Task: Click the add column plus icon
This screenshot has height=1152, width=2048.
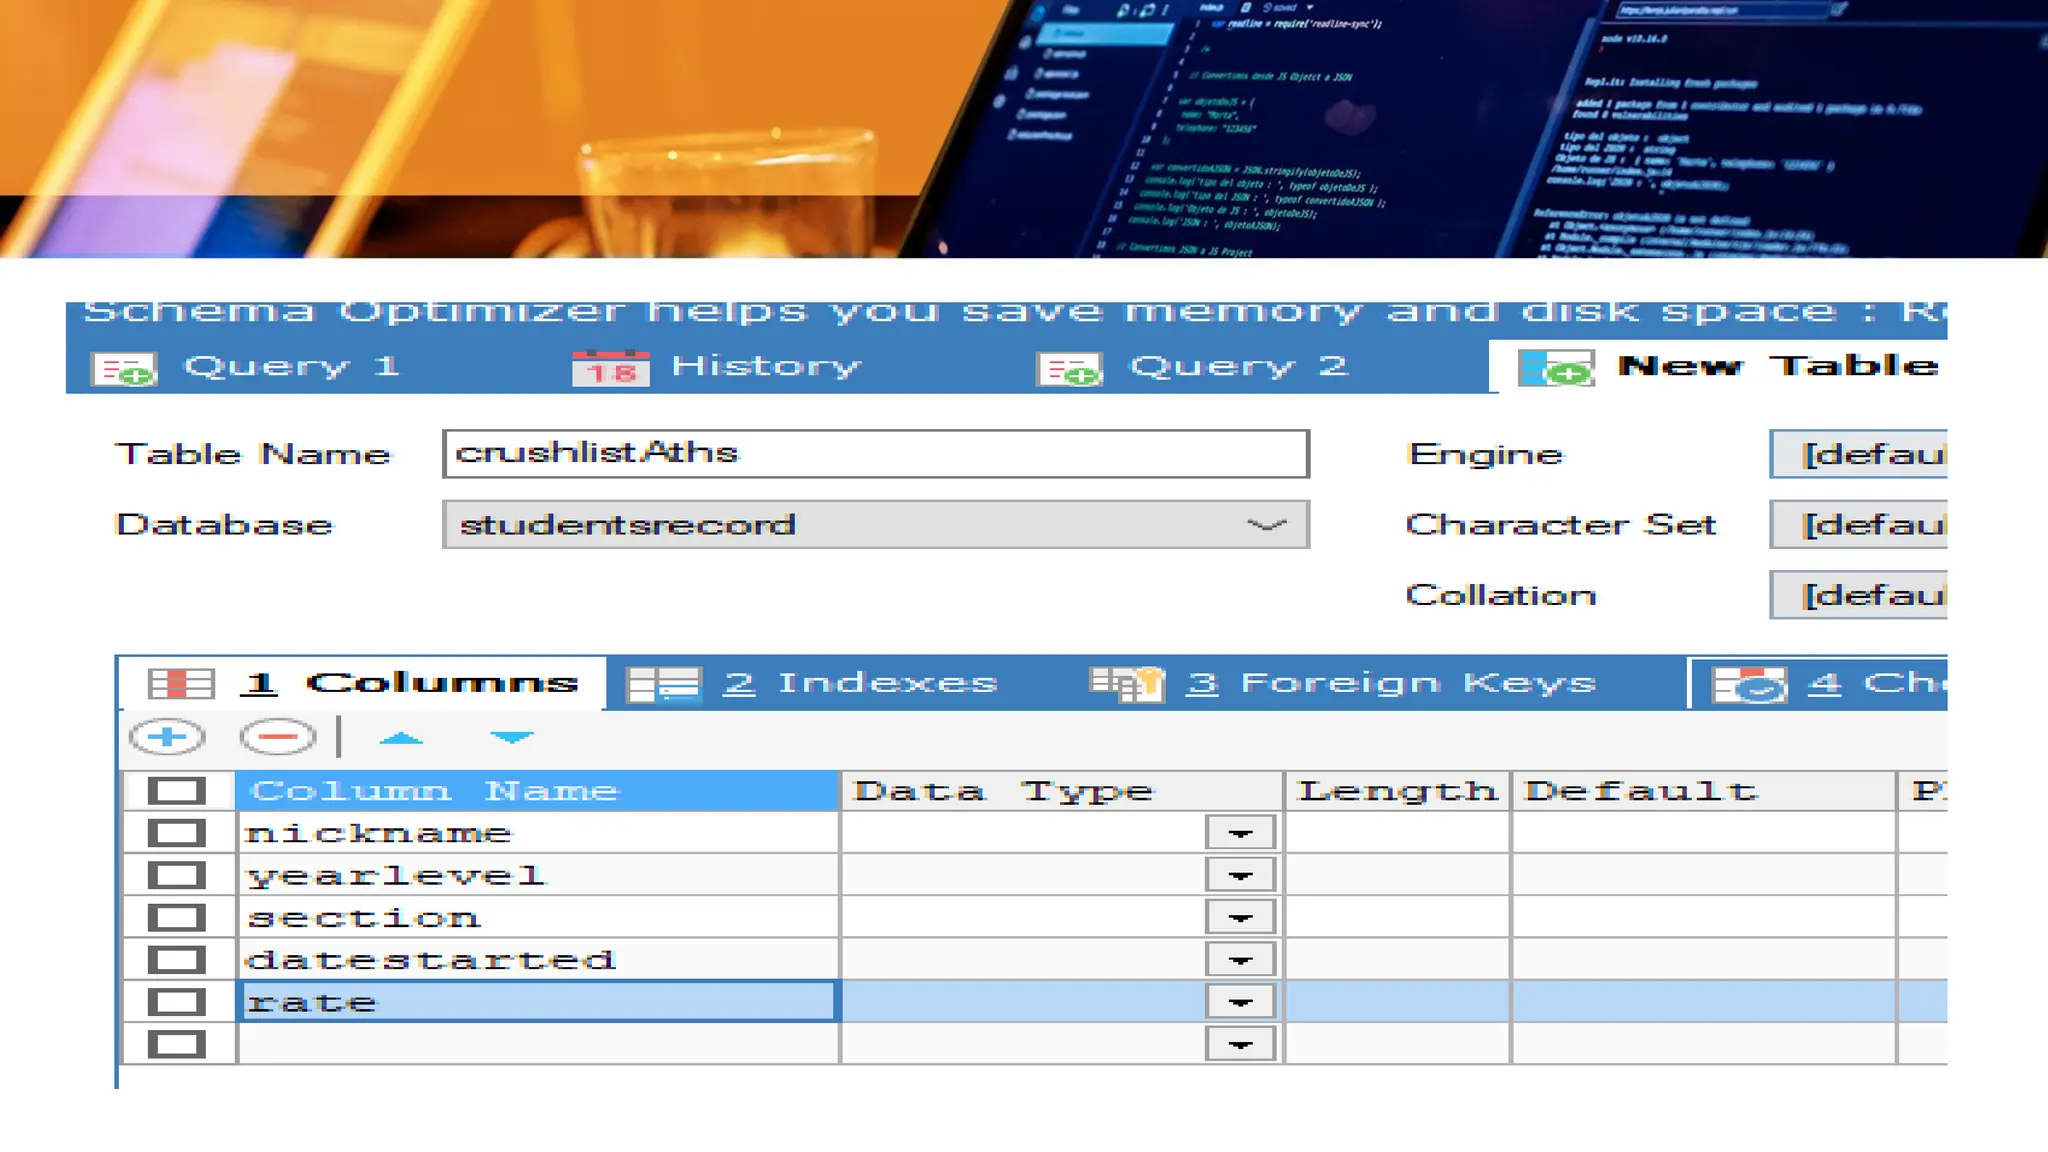Action: [167, 738]
